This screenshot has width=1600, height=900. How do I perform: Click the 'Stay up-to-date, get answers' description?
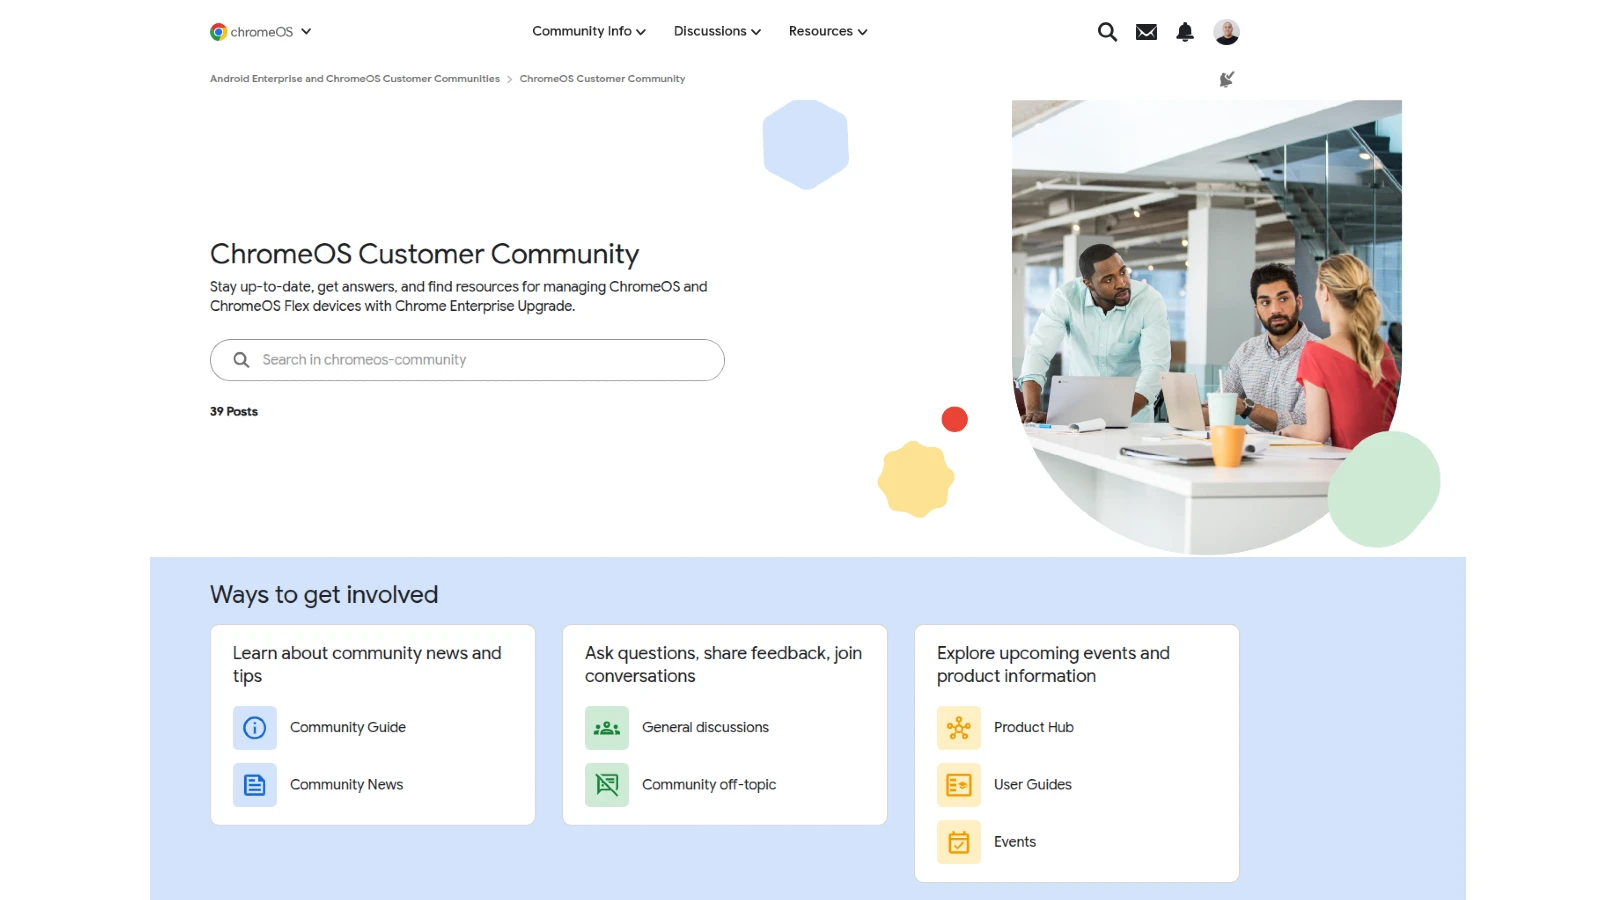coord(459,297)
